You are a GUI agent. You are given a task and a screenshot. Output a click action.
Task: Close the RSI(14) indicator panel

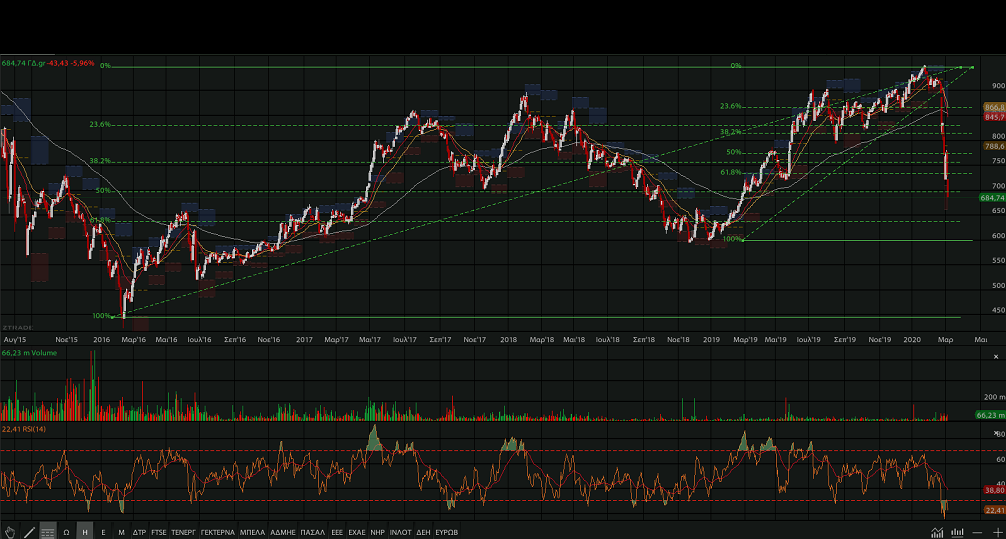[x=996, y=433]
